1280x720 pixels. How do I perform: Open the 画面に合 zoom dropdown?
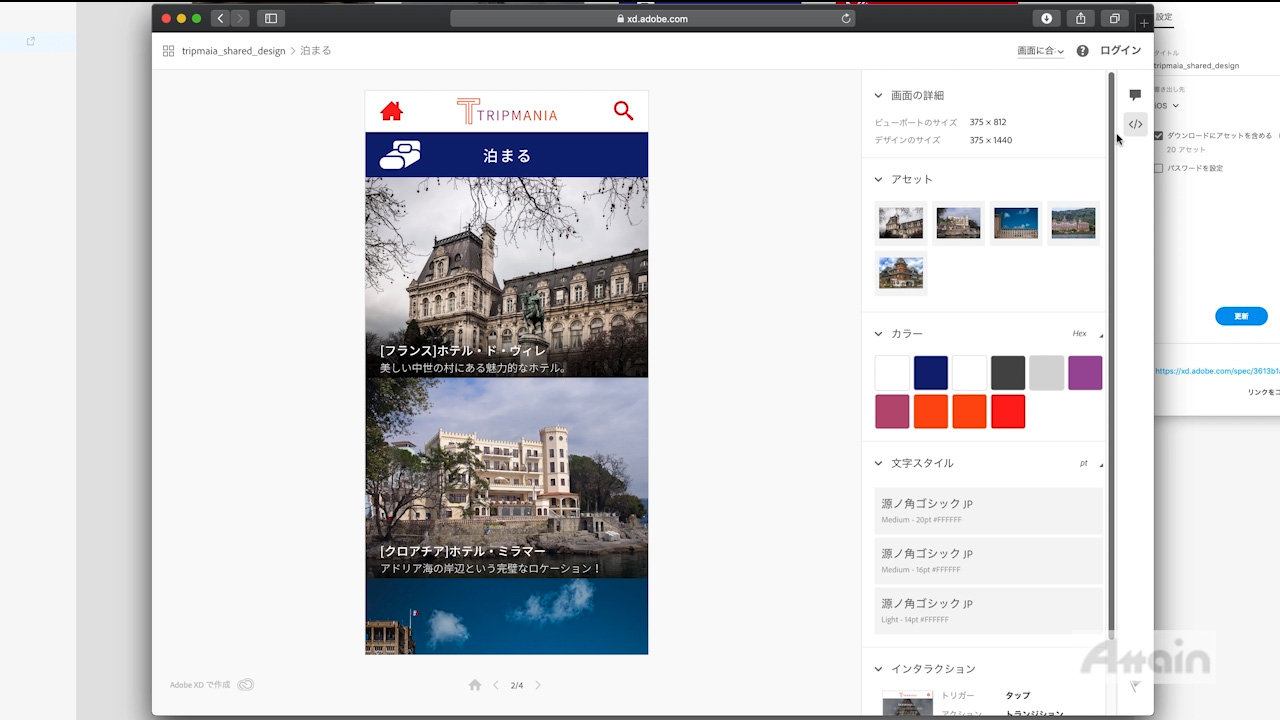1040,51
